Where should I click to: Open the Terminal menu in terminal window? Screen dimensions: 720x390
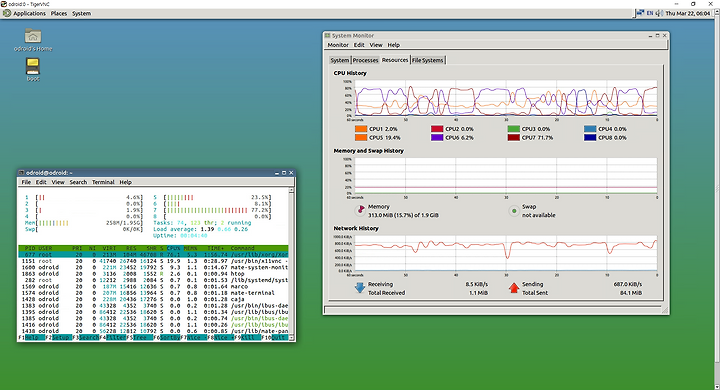pos(103,182)
